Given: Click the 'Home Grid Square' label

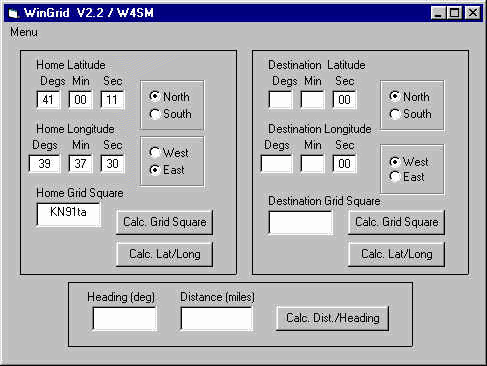Looking at the screenshot, I should pos(80,193).
